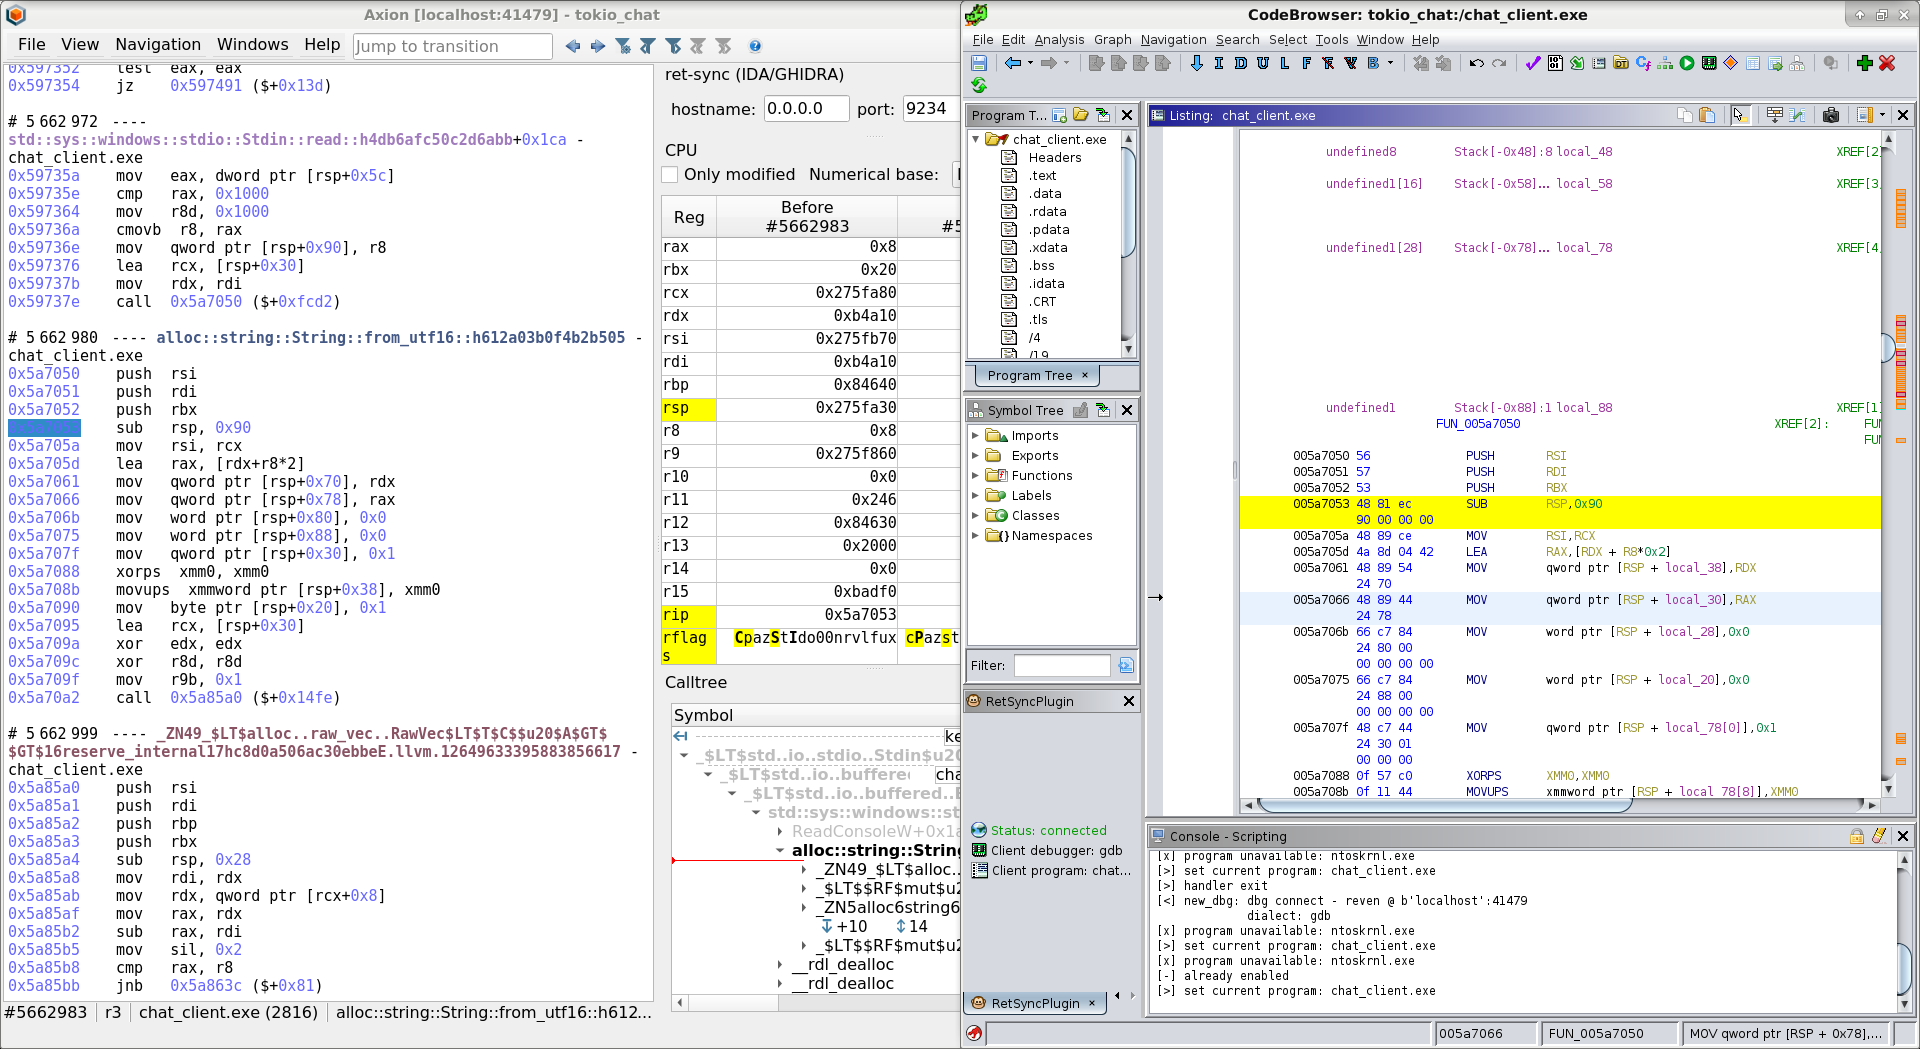Click the red X icon at the toolbar's right end

1887,63
